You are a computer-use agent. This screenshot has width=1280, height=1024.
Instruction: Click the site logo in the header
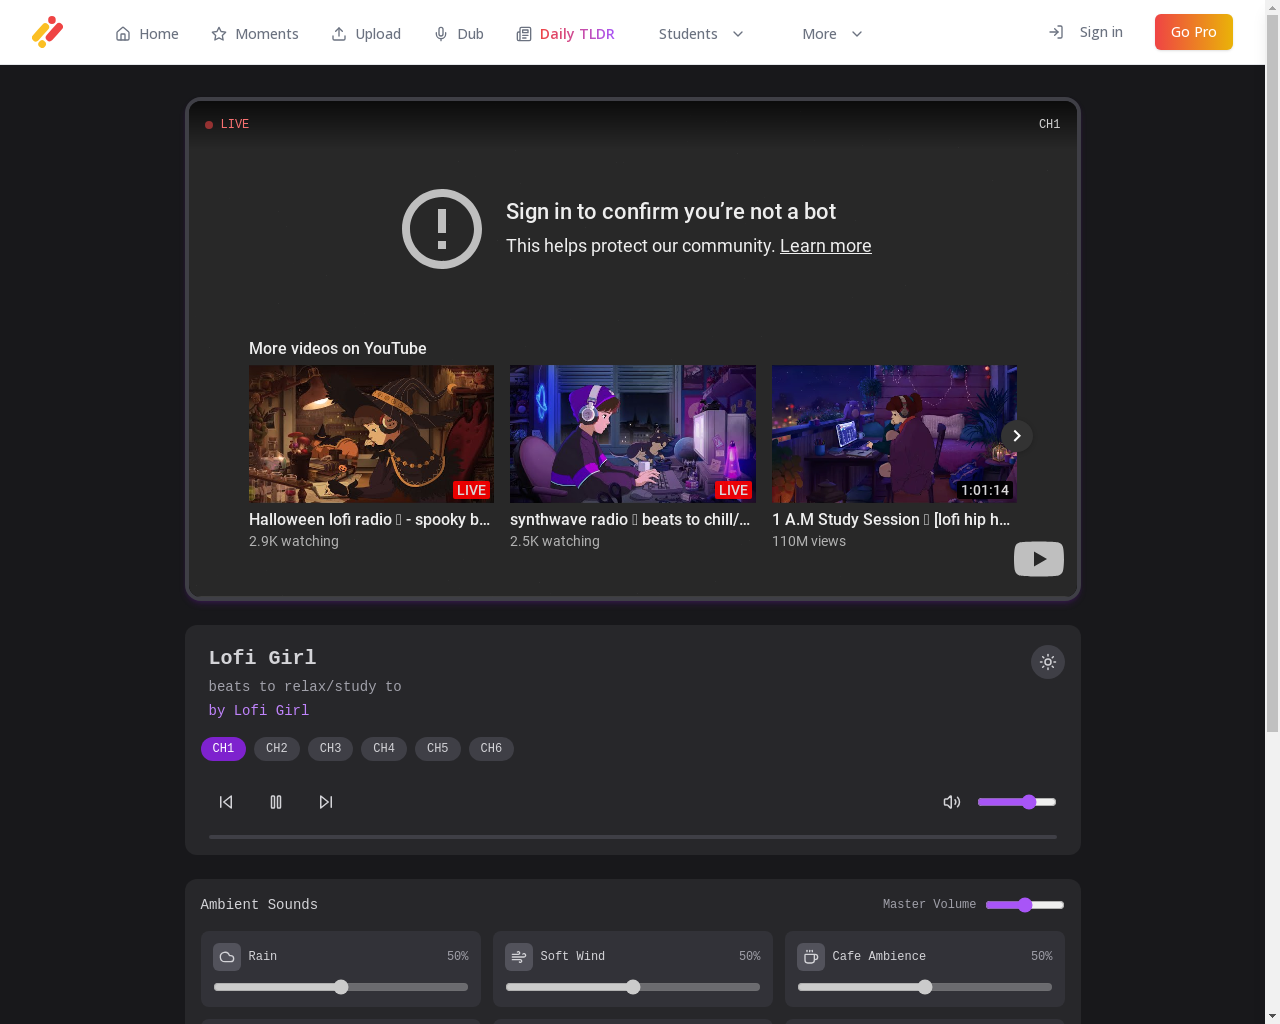[x=47, y=32]
